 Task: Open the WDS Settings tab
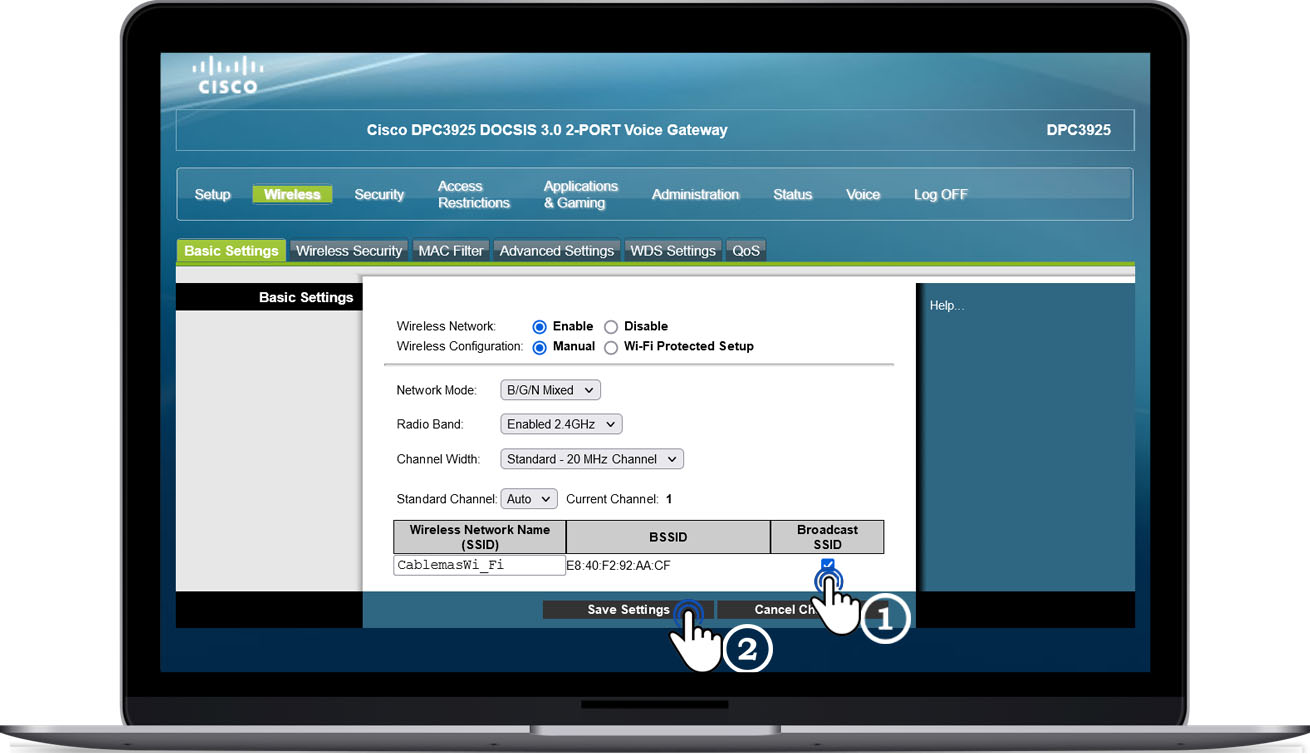[673, 251]
